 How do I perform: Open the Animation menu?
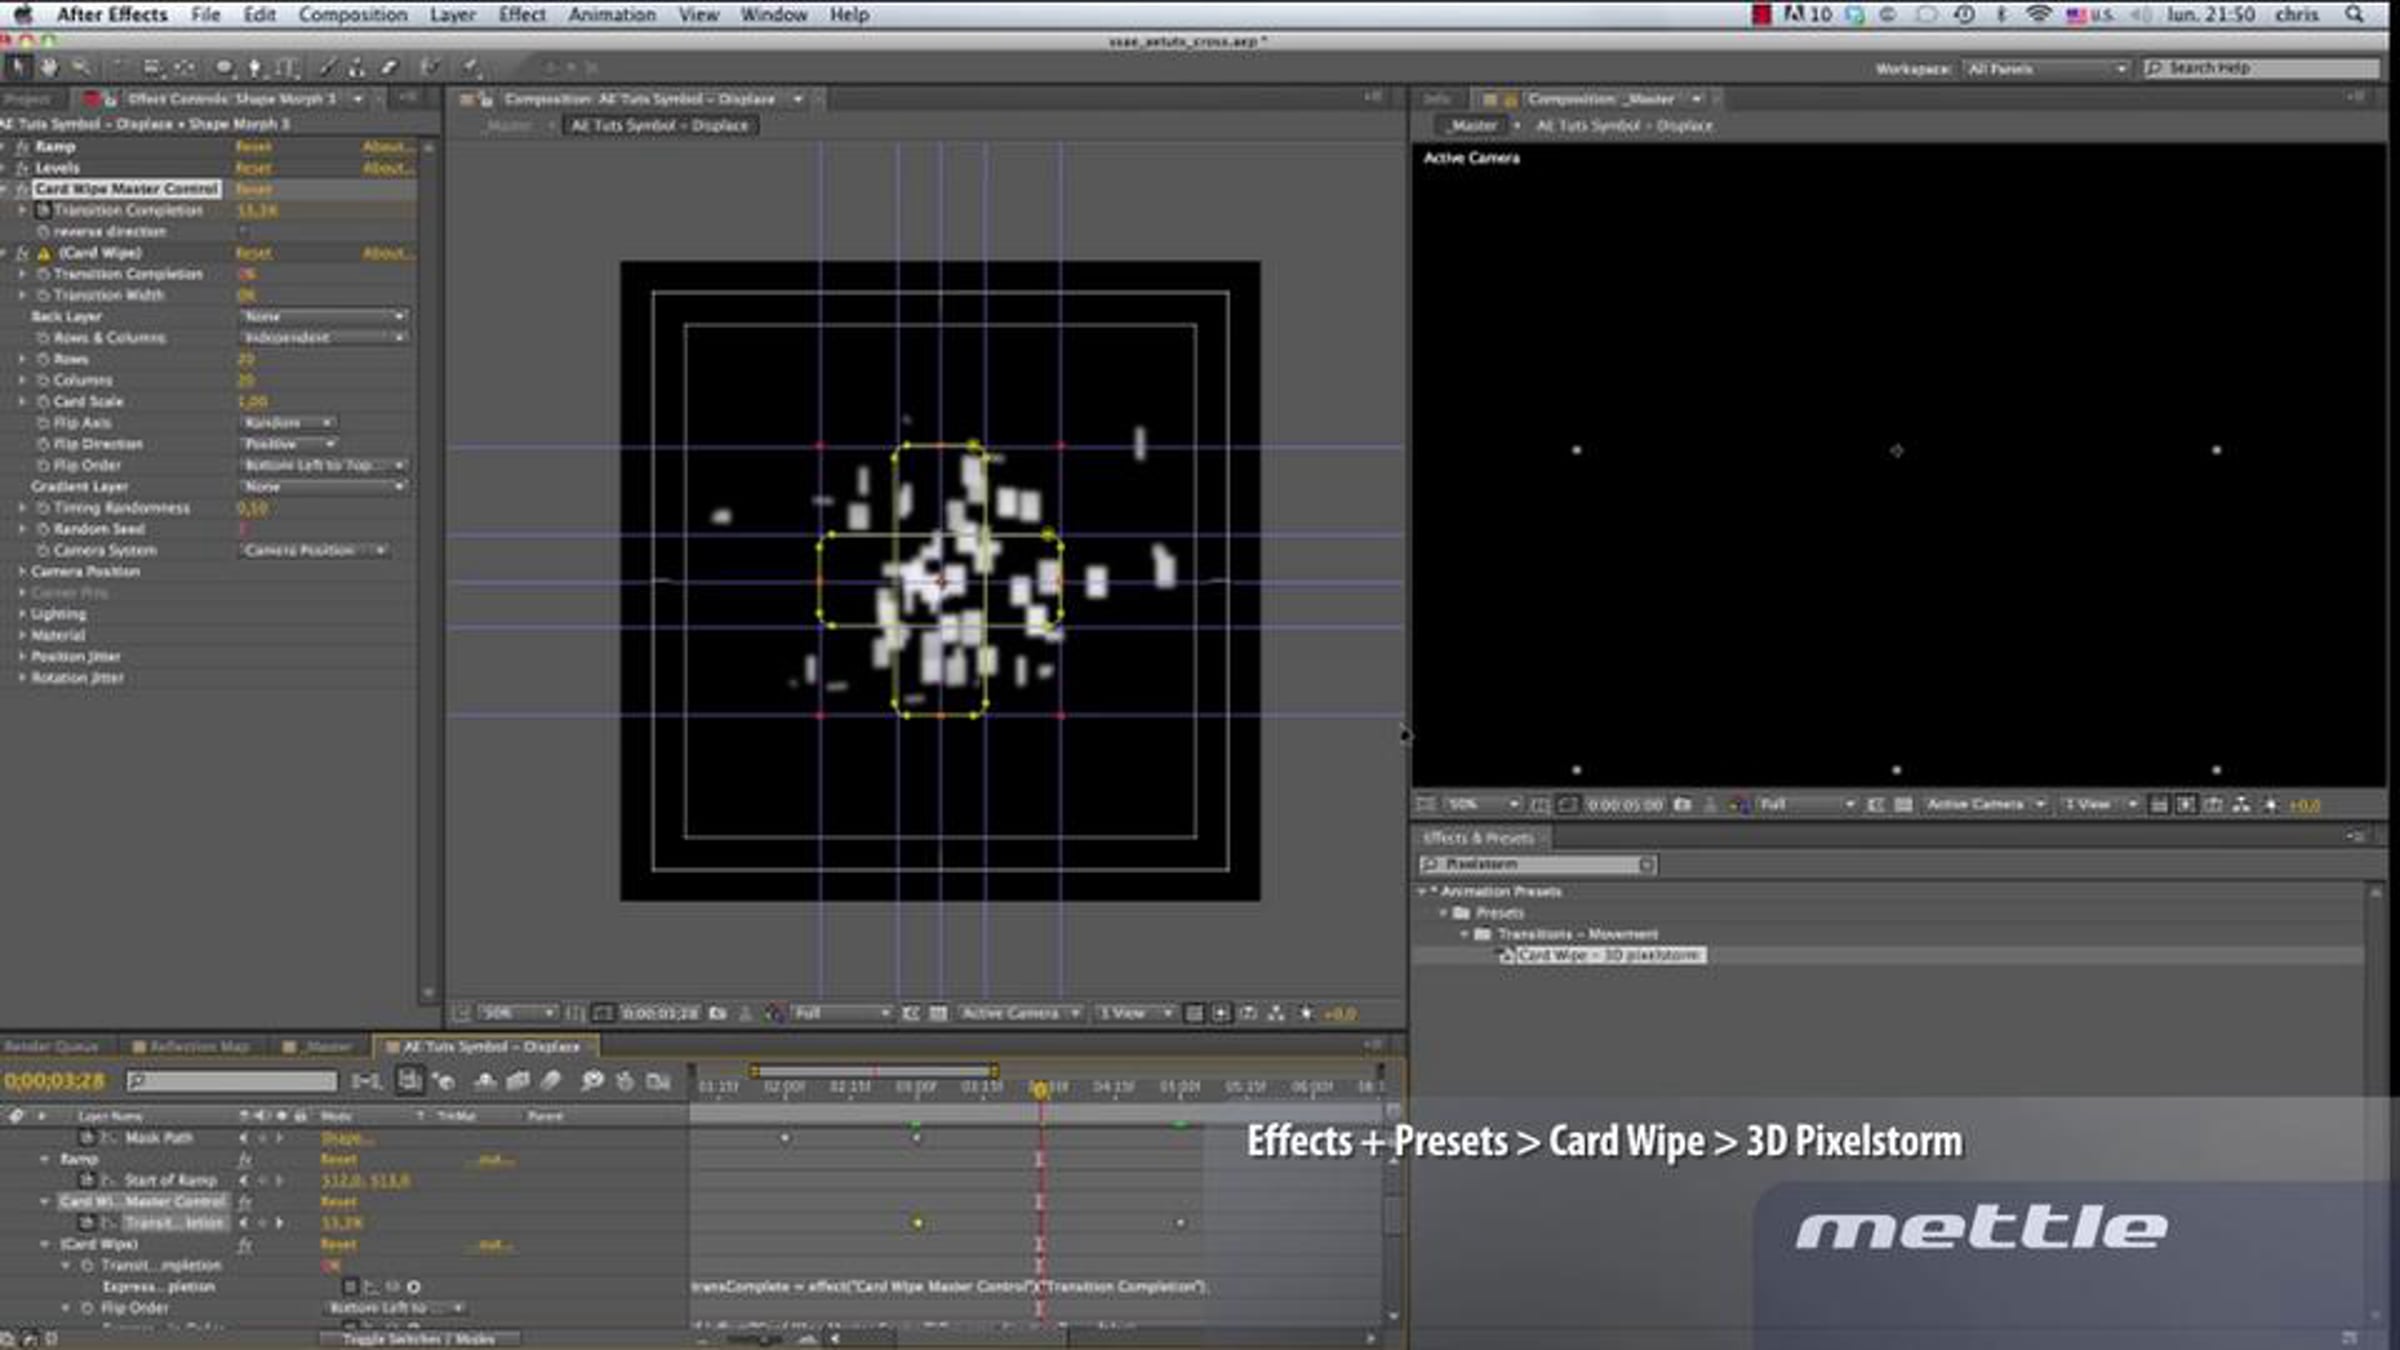pos(612,15)
